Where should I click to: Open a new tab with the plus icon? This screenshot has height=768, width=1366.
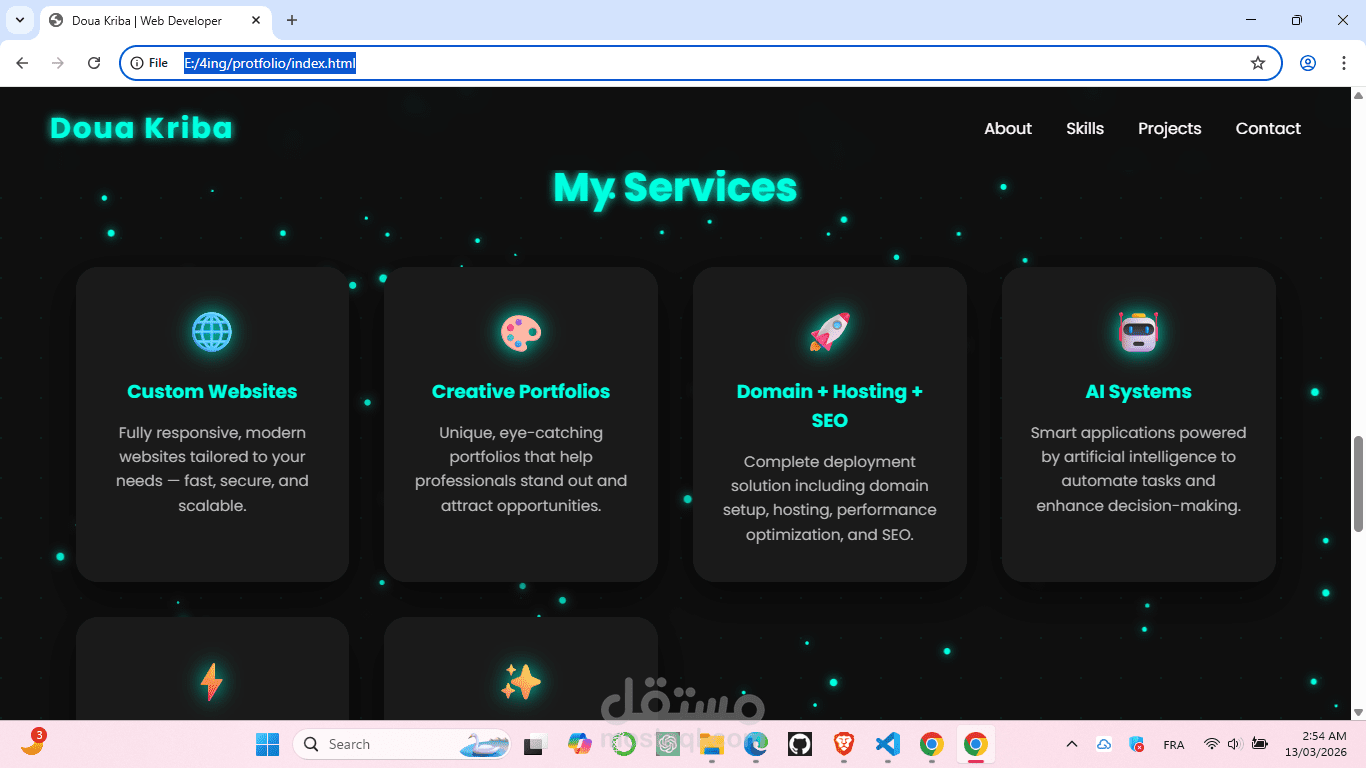coord(292,20)
